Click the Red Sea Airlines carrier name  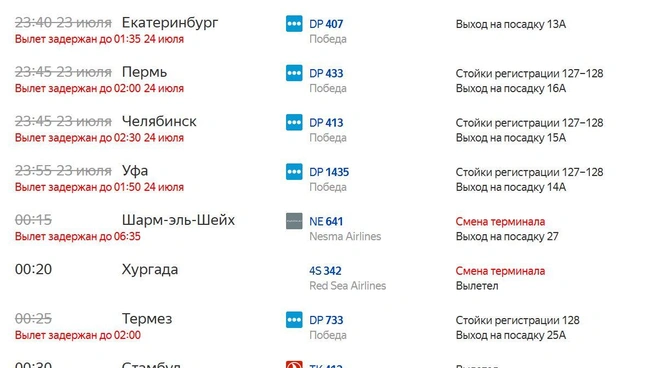pos(348,286)
